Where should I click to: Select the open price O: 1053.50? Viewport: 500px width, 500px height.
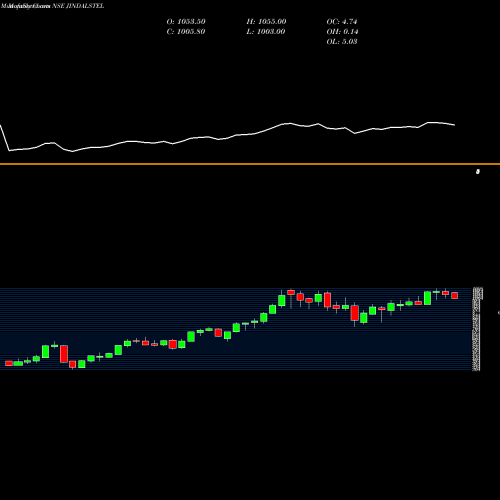click(186, 21)
